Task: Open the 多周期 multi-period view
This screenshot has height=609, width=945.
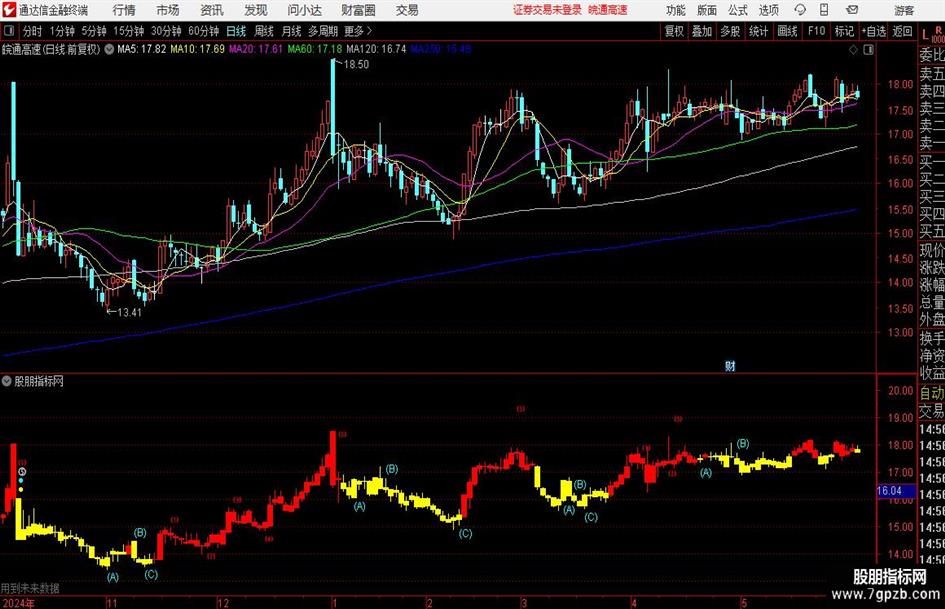Action: (323, 31)
